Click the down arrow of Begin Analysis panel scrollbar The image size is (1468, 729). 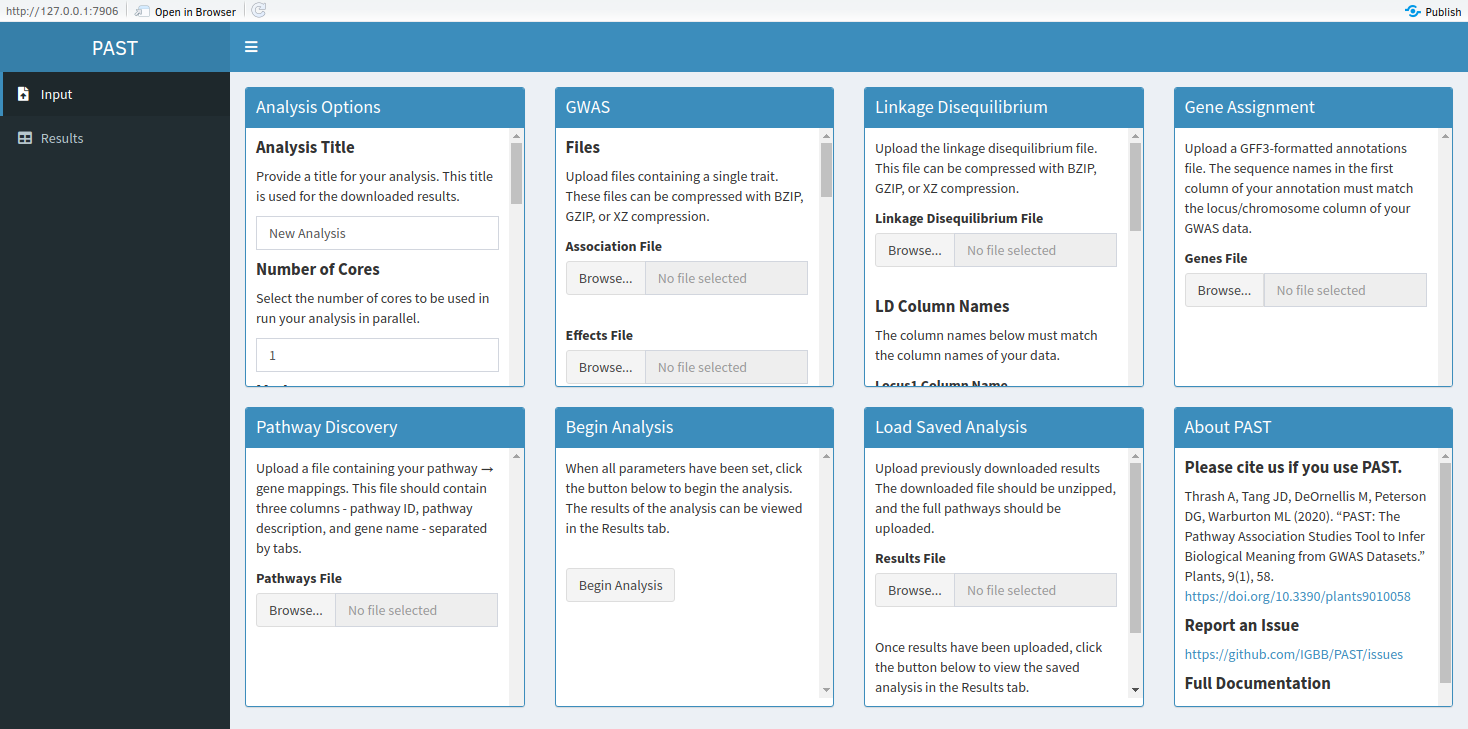click(826, 689)
